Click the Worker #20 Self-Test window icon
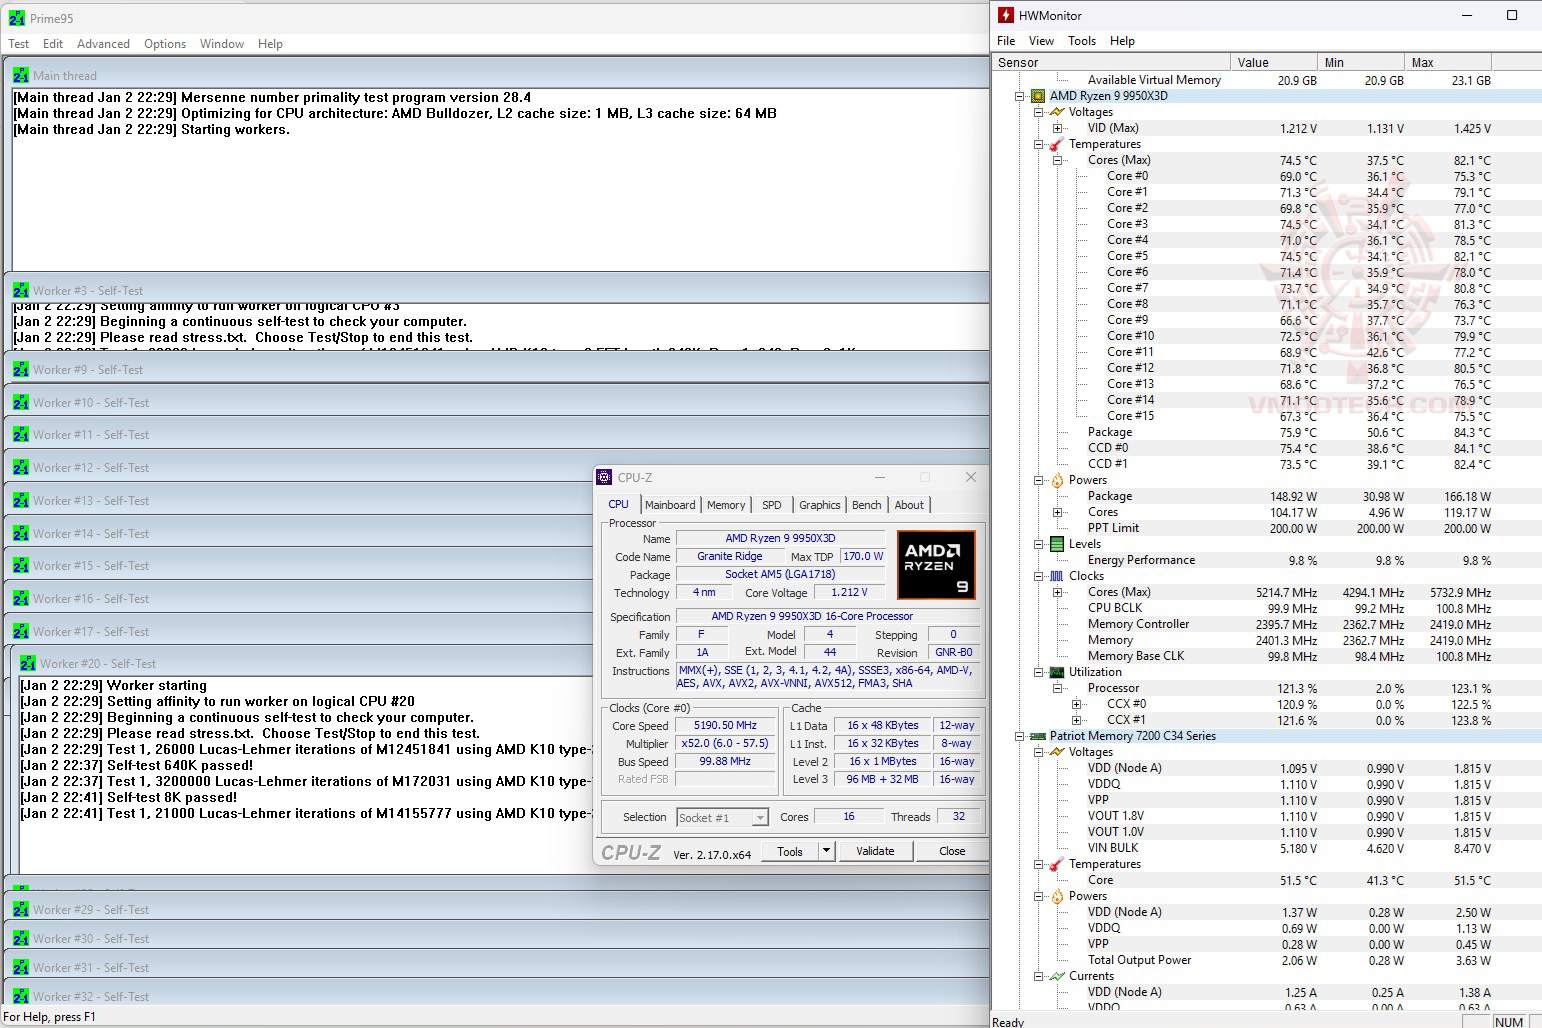The image size is (1542, 1028). [x=28, y=663]
